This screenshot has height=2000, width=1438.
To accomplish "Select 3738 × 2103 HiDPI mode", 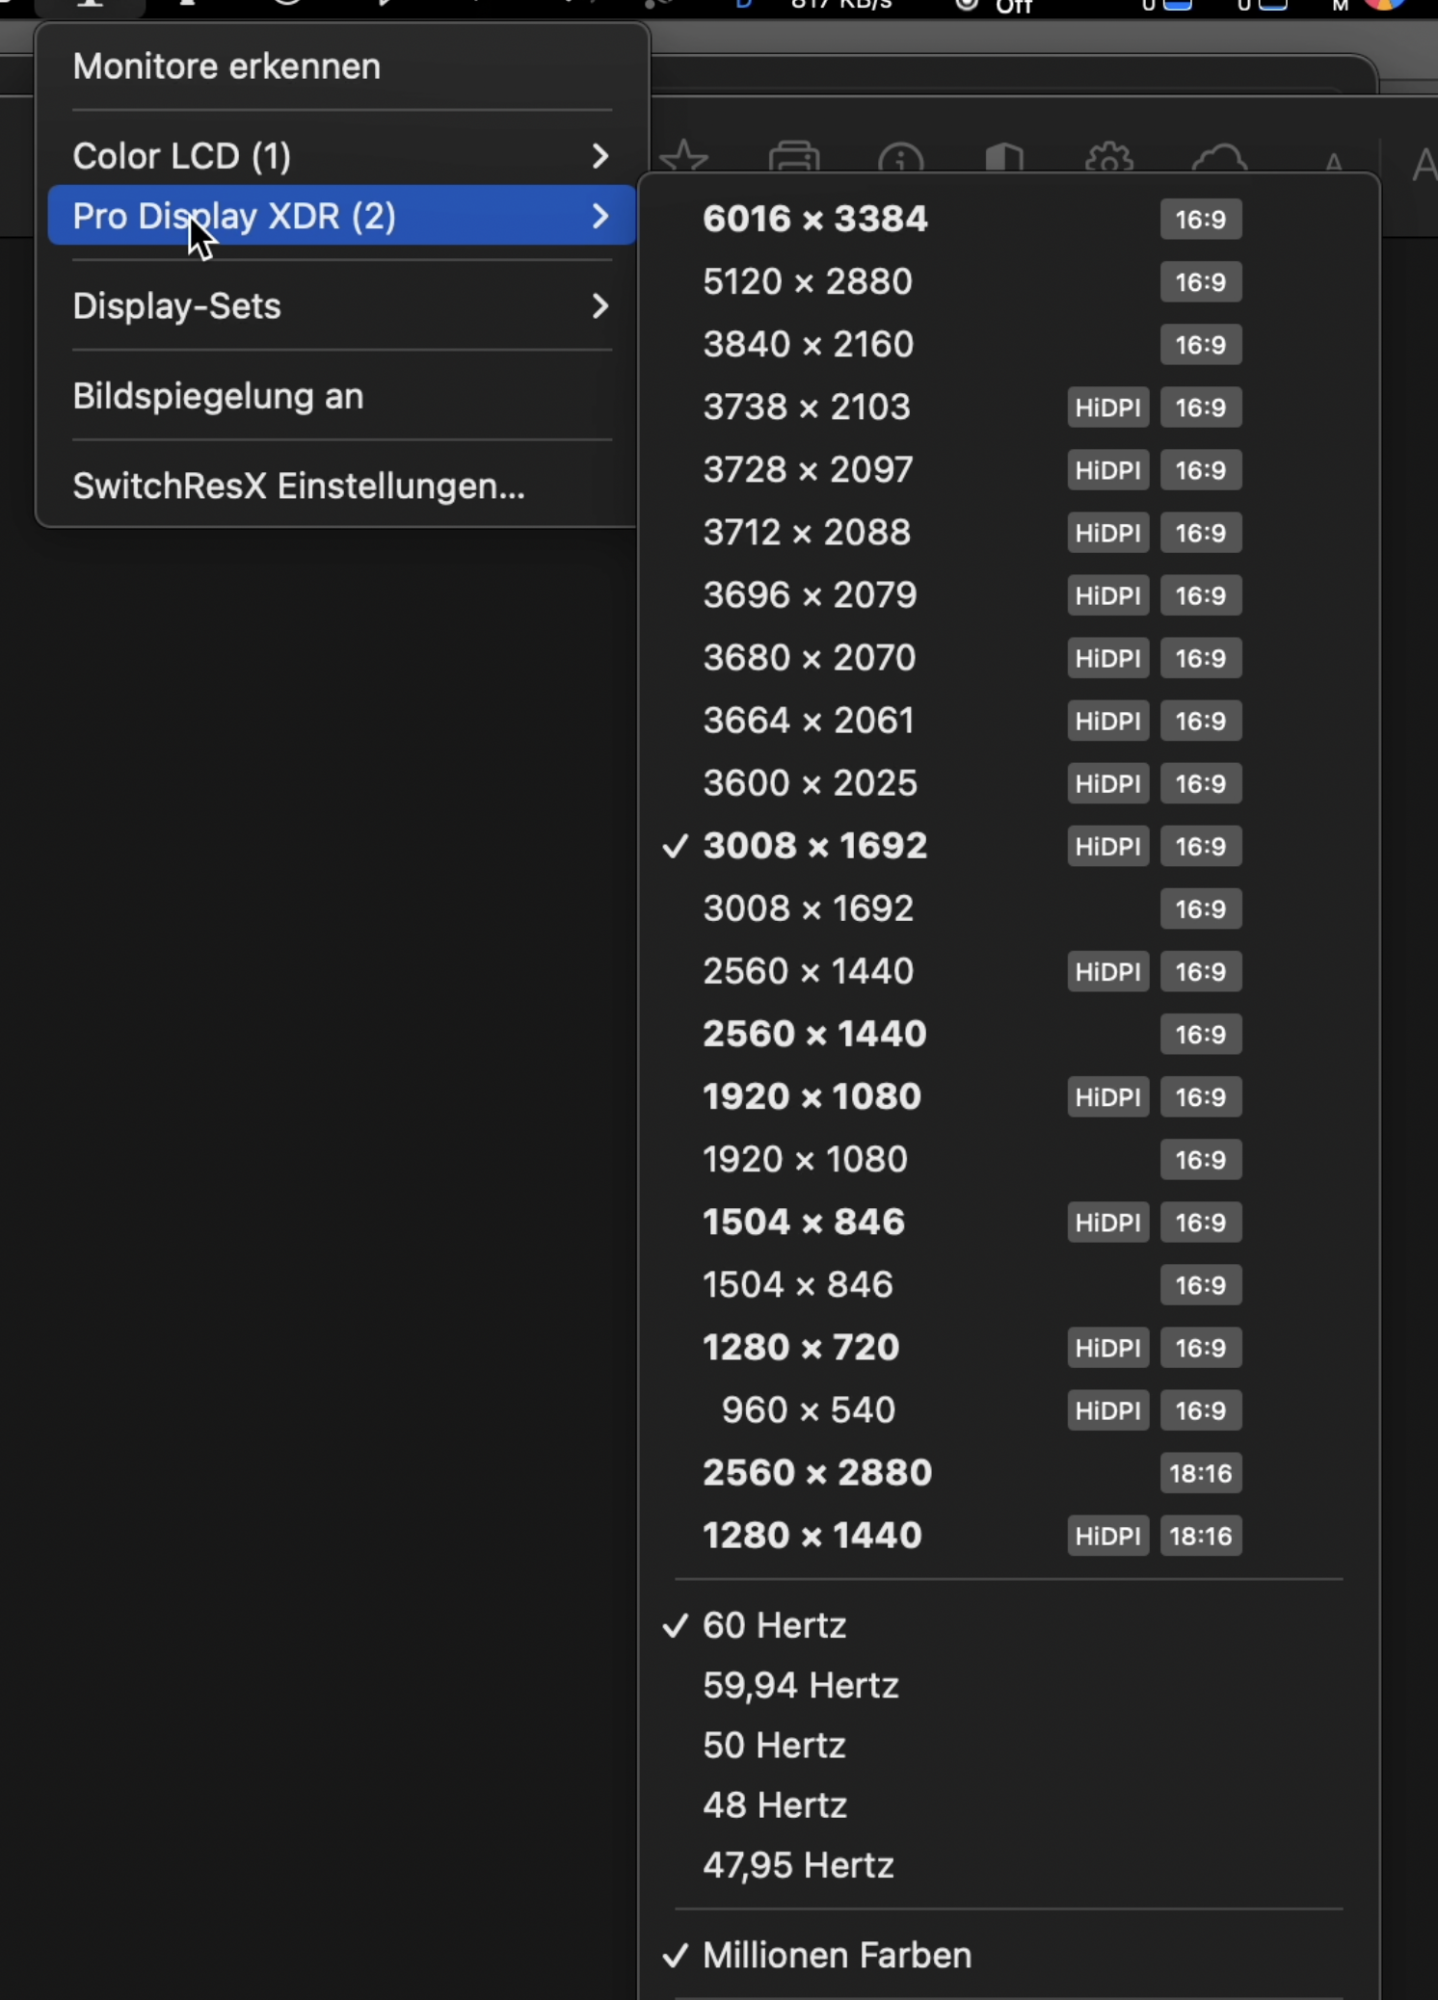I will pyautogui.click(x=1008, y=407).
